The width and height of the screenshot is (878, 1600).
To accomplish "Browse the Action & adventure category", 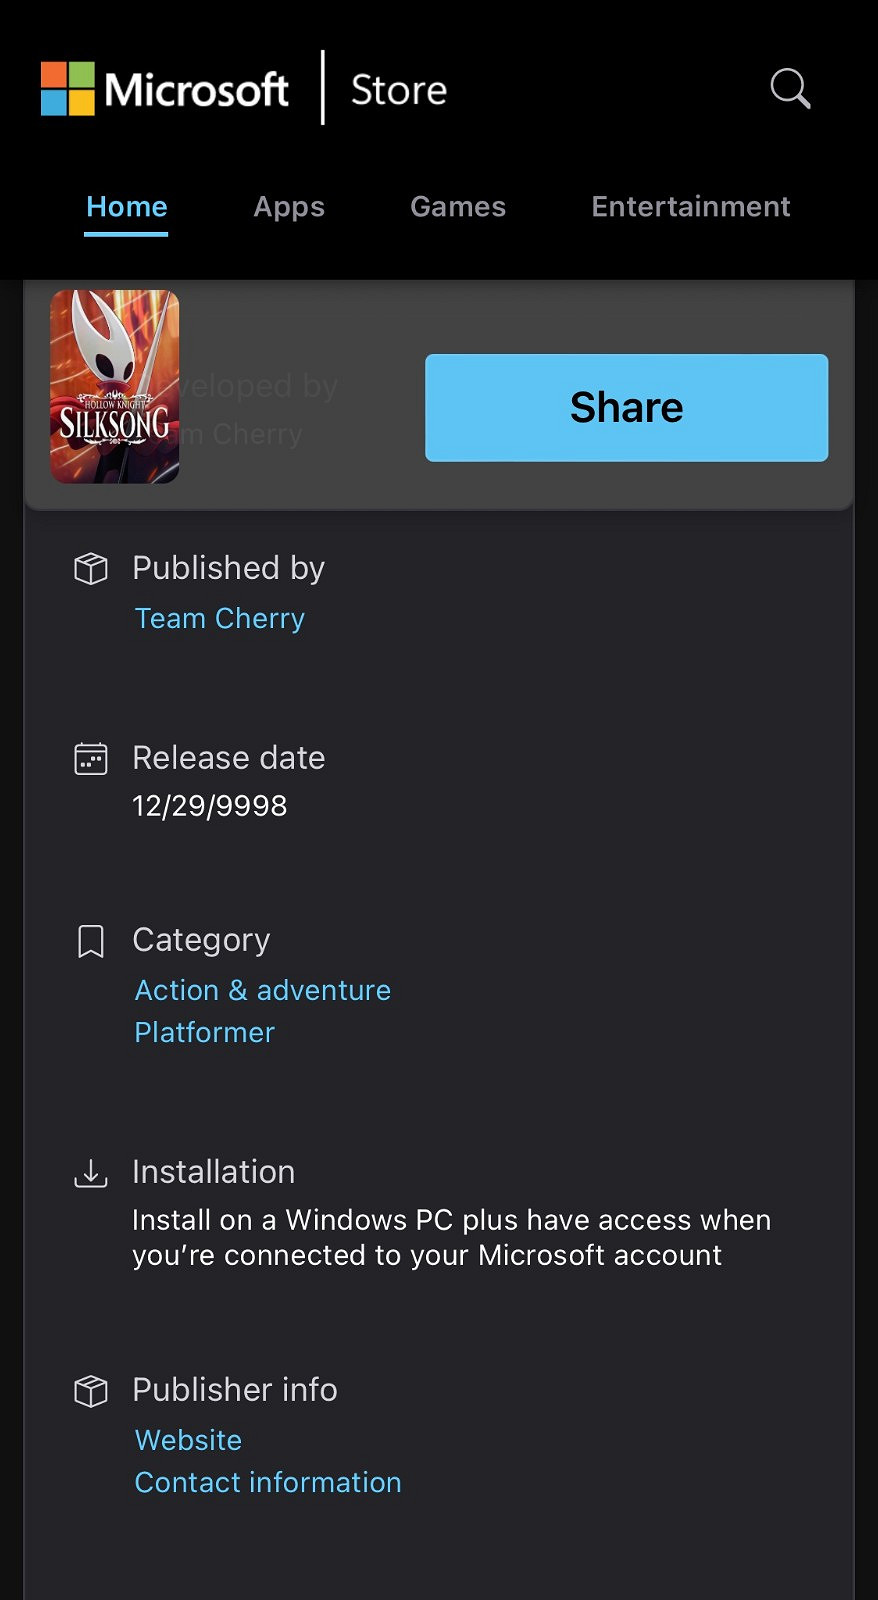I will (263, 990).
